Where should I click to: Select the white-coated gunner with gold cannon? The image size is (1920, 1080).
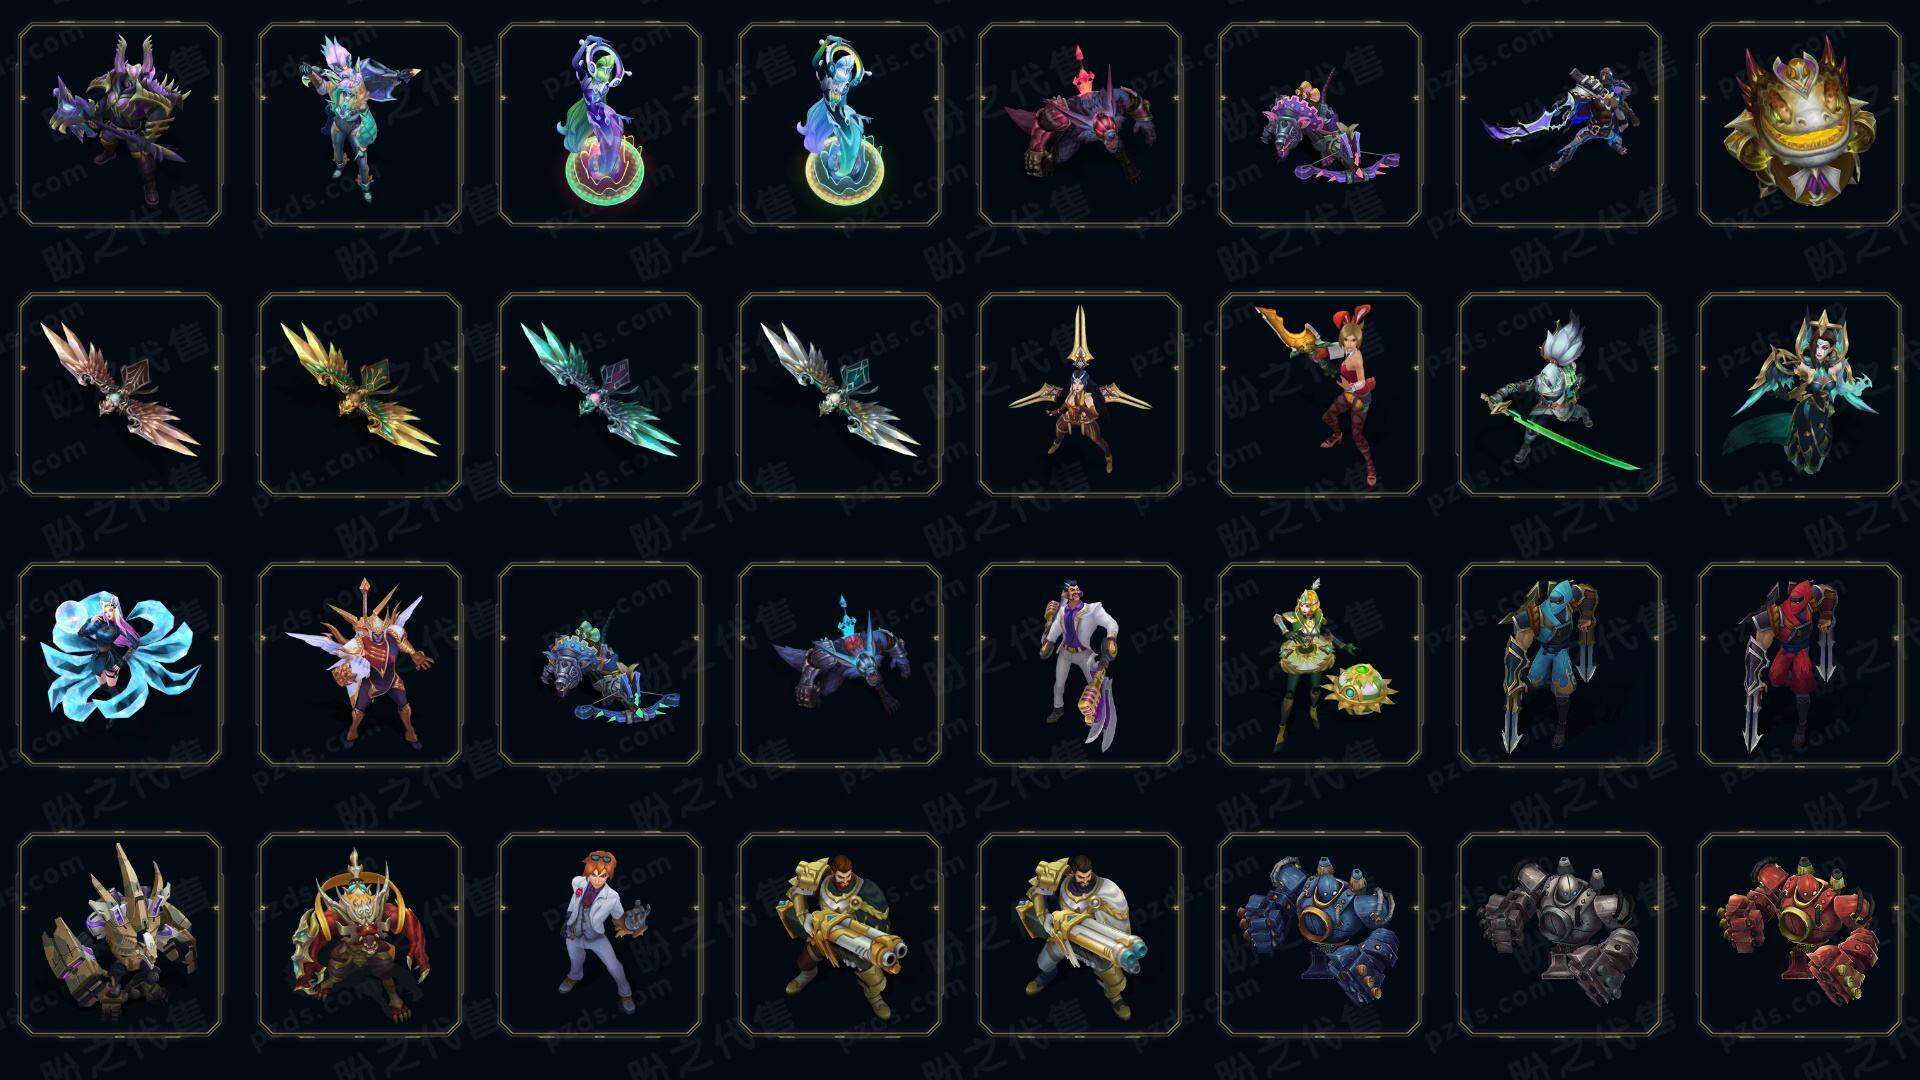tap(1079, 934)
